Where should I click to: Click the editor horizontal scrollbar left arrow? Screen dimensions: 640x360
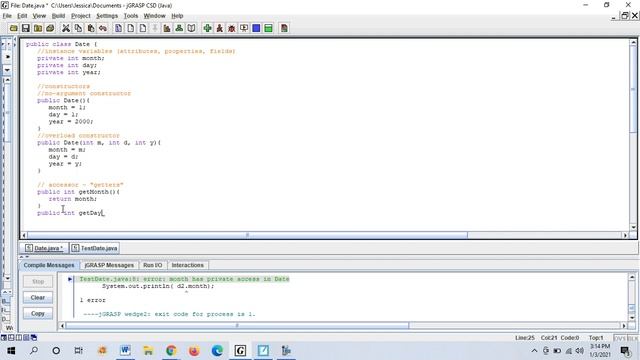click(24, 235)
